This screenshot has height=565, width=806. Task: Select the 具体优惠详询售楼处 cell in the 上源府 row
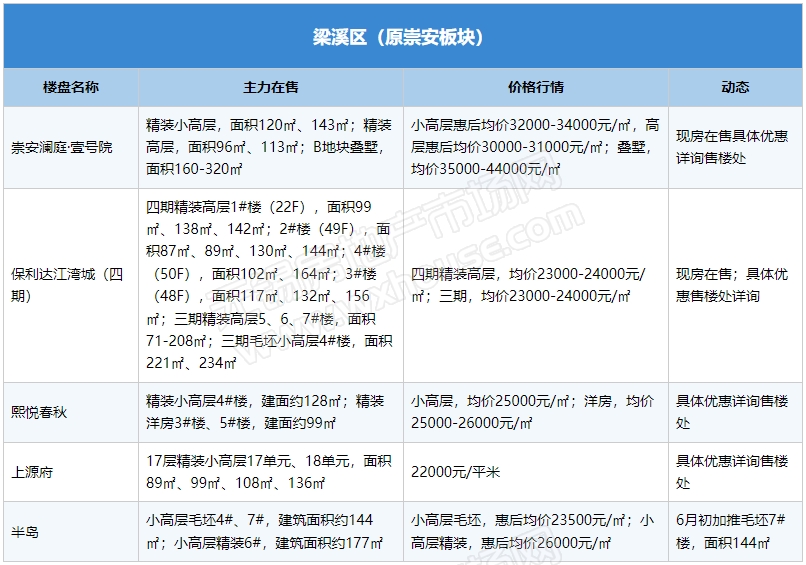[735, 472]
